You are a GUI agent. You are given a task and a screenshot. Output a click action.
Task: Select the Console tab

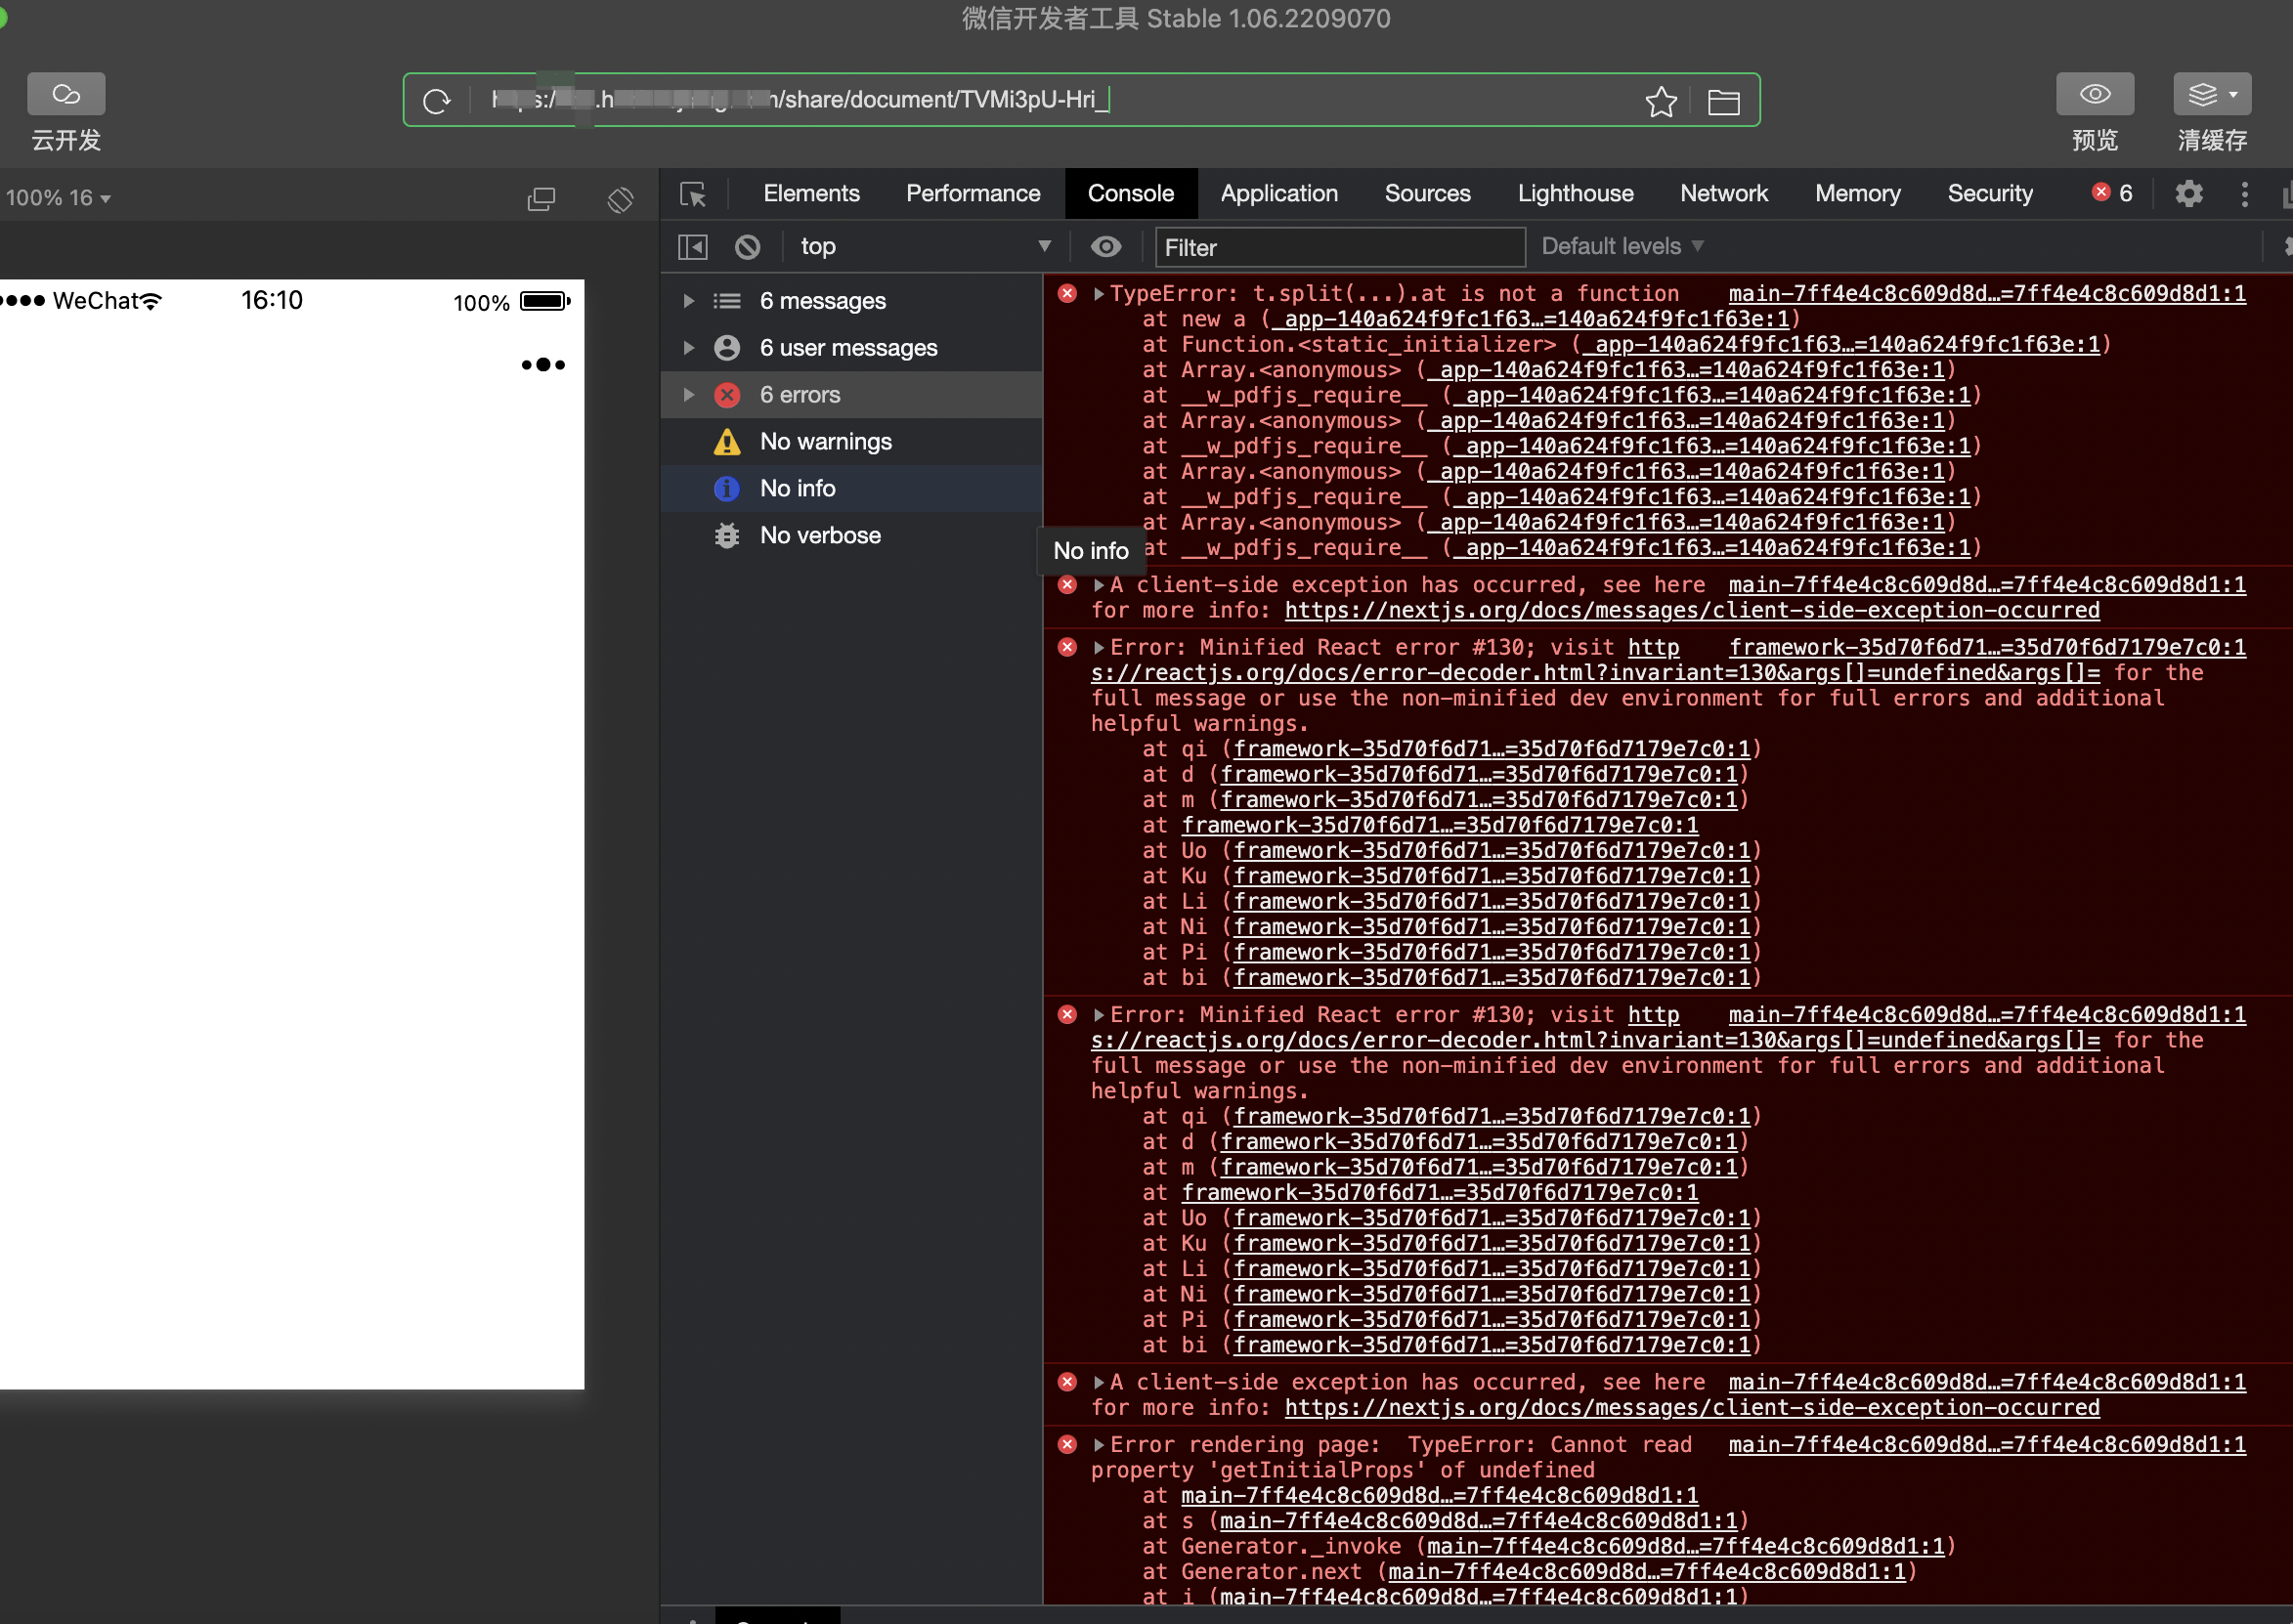1130,194
